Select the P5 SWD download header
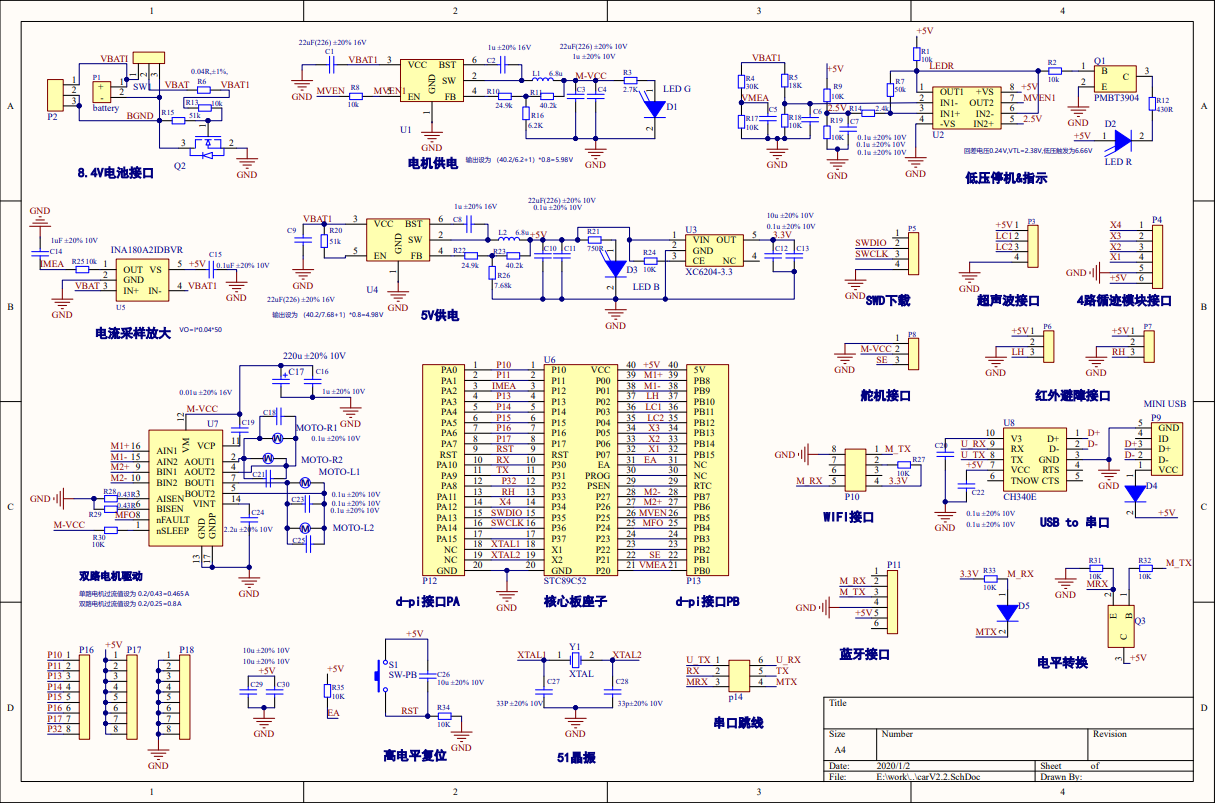This screenshot has width=1215, height=803. tap(912, 252)
